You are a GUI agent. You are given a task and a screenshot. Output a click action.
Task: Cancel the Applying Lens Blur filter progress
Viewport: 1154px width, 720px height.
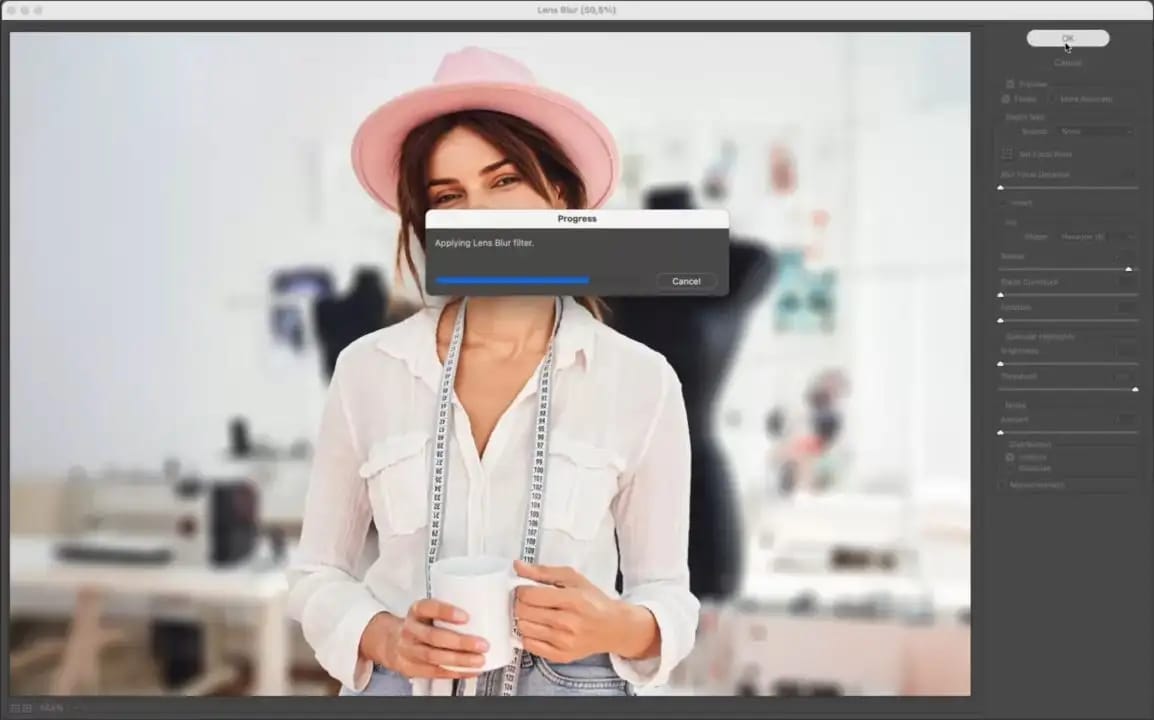(x=686, y=281)
